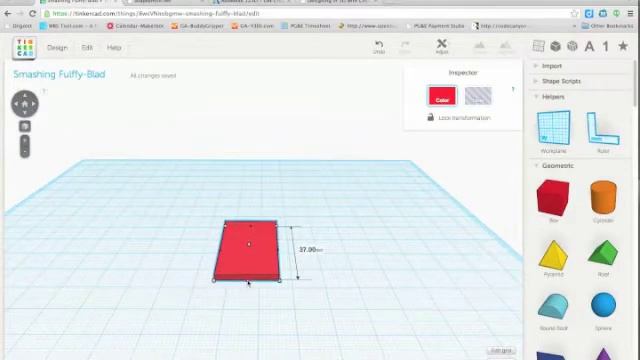Screen dimensions: 640x360
Task: Open the PG&E Payment Studio bookmark
Action: pyautogui.click(x=436, y=26)
